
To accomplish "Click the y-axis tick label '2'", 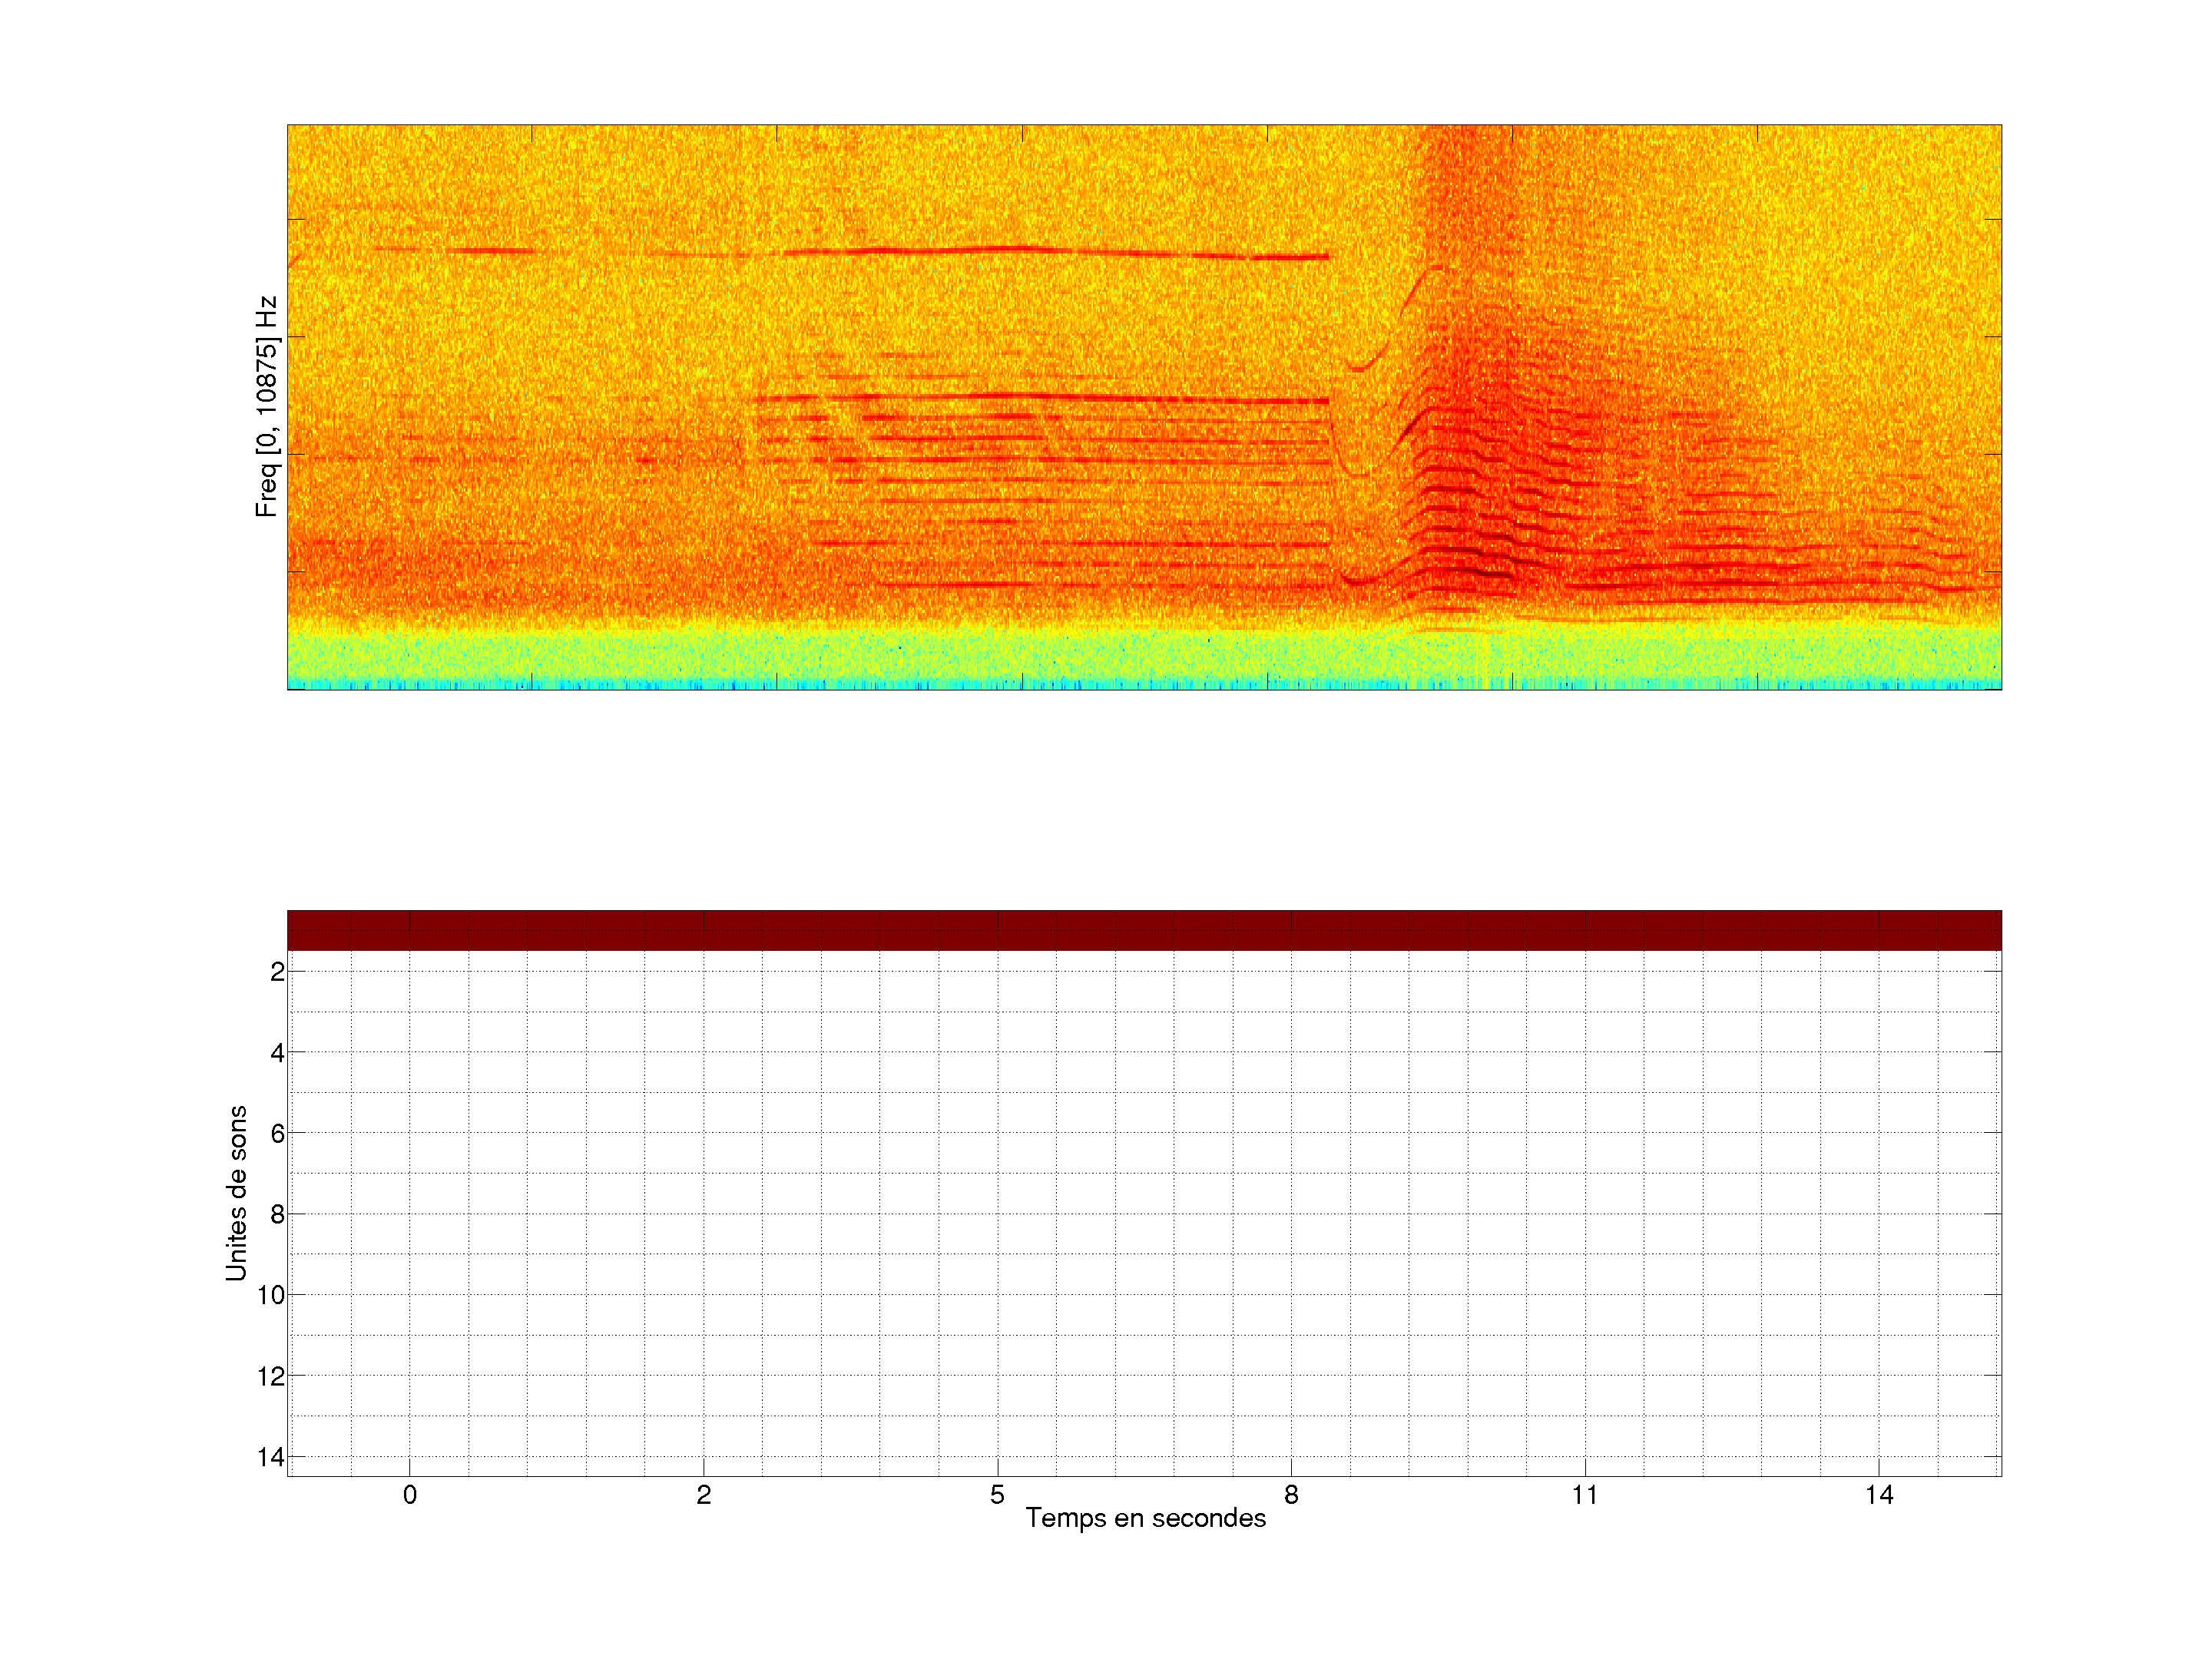I will point(277,972).
